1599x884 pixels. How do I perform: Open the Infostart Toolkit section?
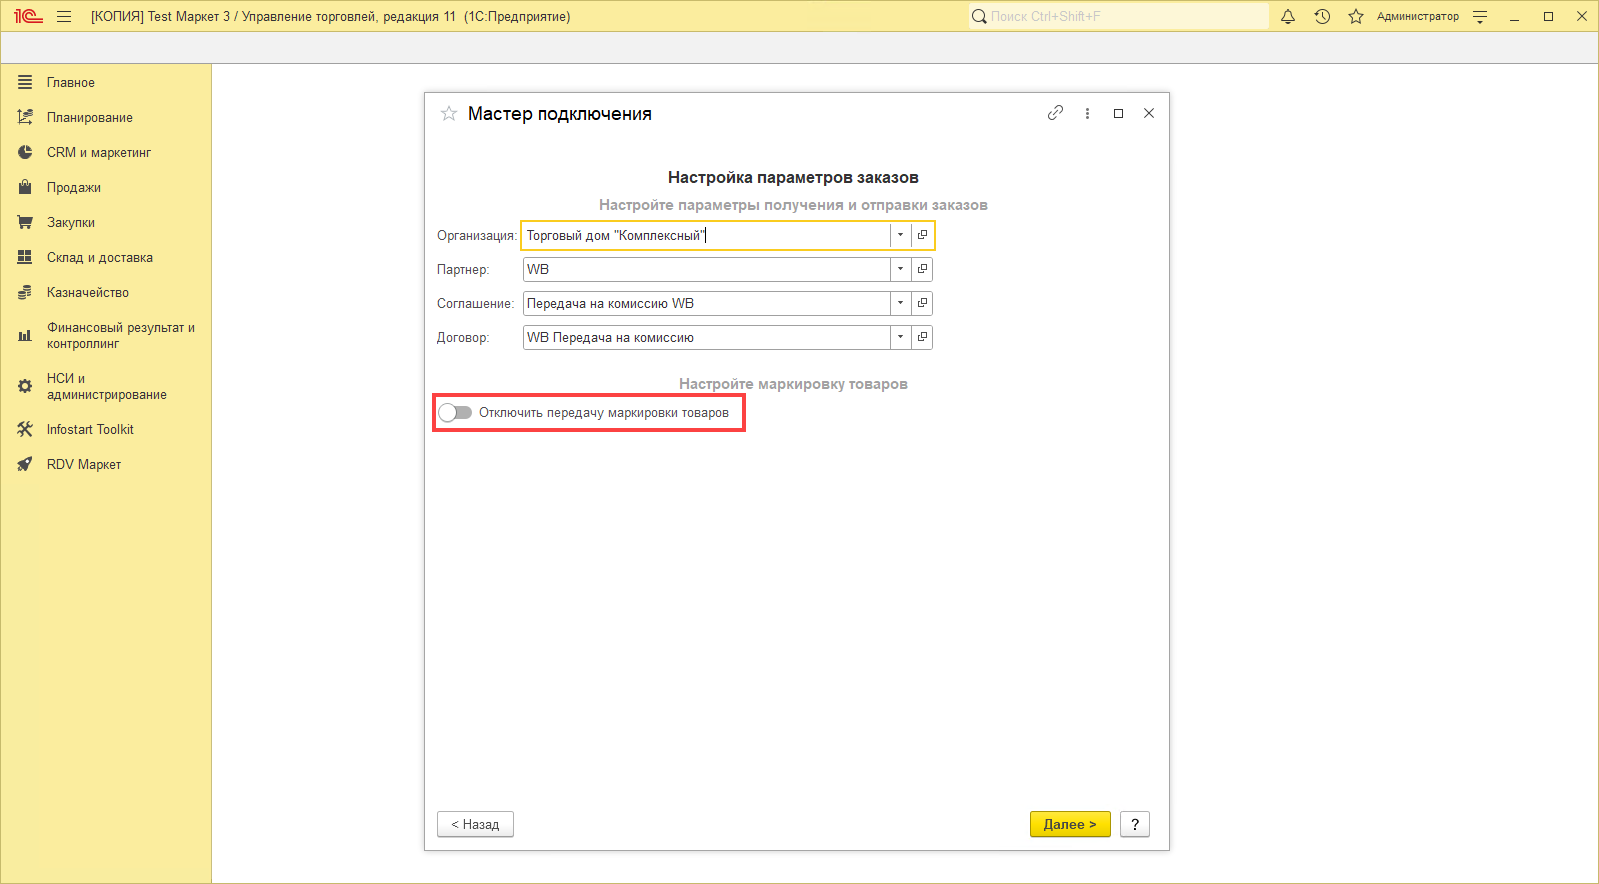click(x=106, y=429)
